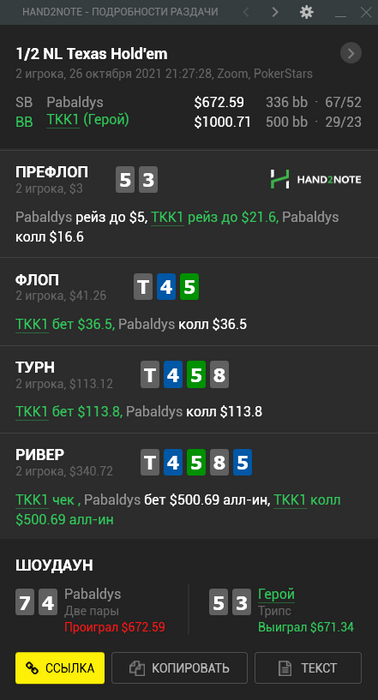Click Pabaldys's 7 card in showdown

coord(25,602)
